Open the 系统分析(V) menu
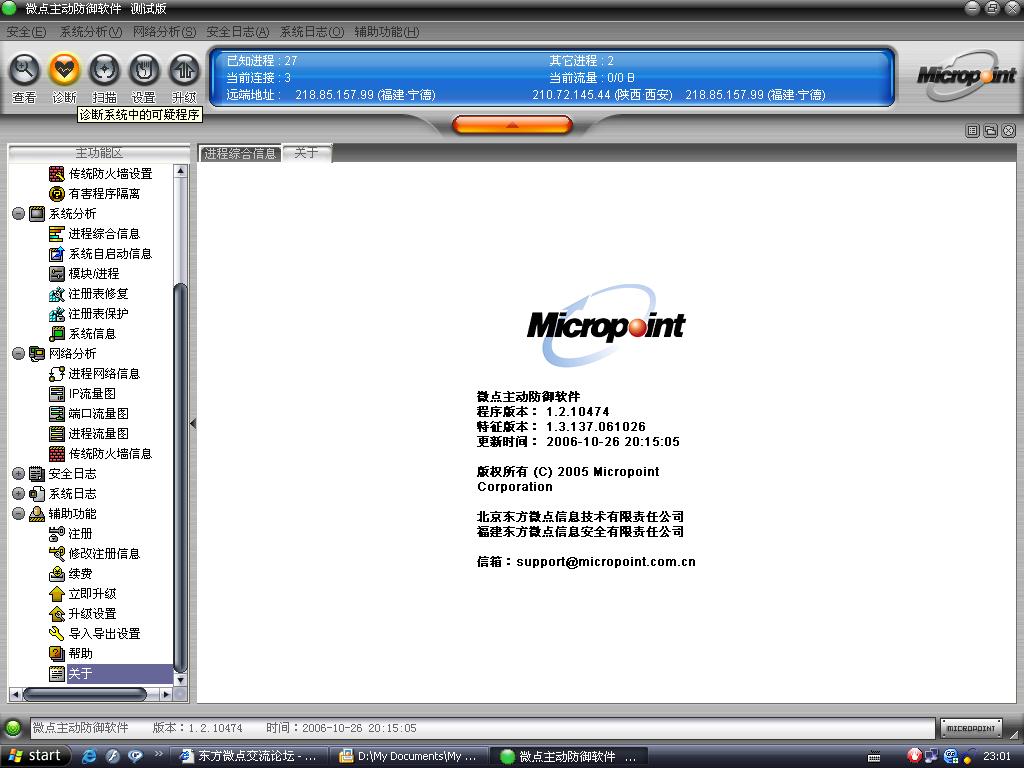1024x768 pixels. click(91, 32)
